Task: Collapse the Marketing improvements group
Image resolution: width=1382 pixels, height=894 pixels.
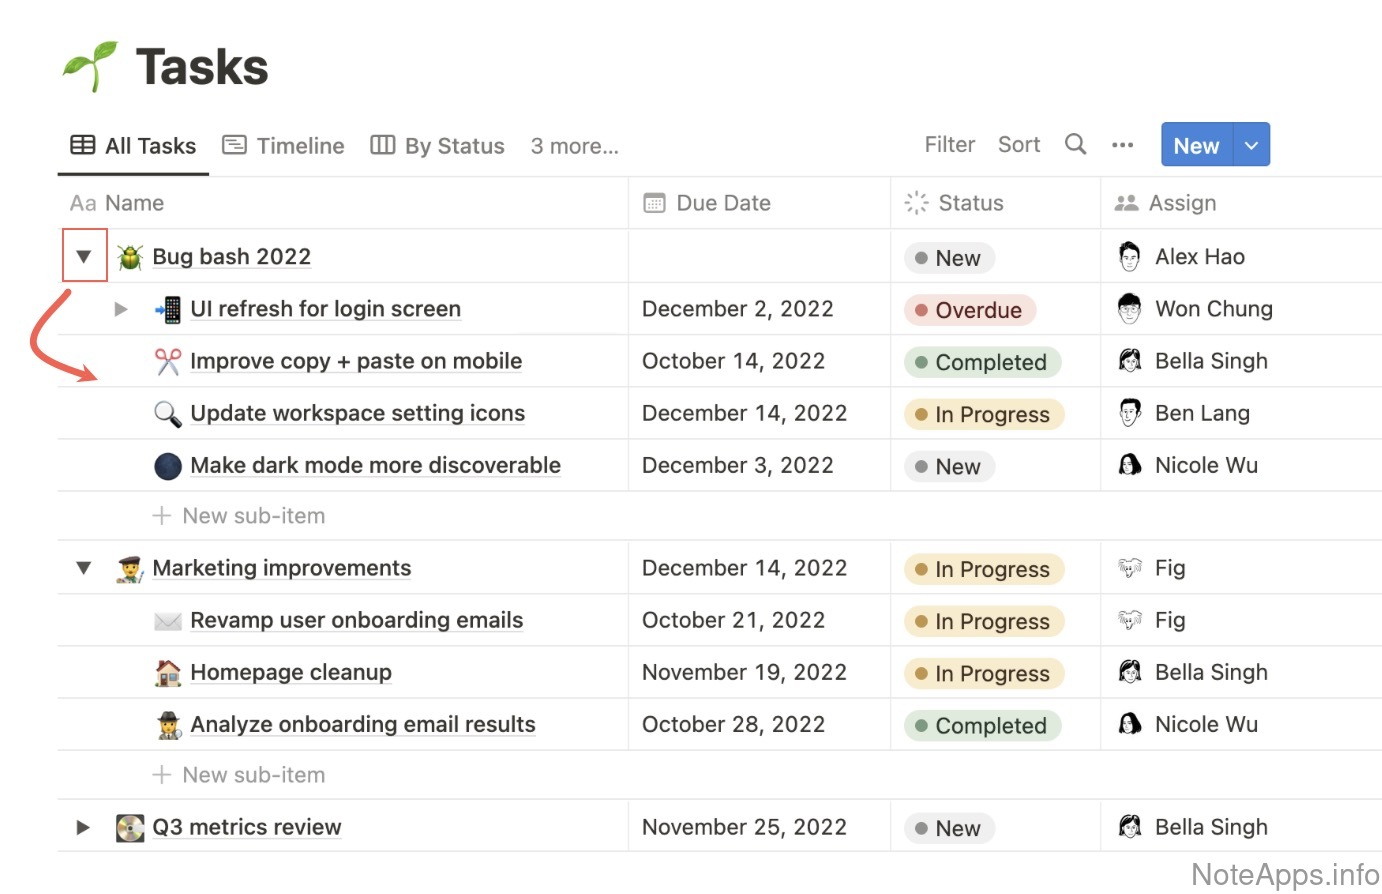Action: coord(84,568)
